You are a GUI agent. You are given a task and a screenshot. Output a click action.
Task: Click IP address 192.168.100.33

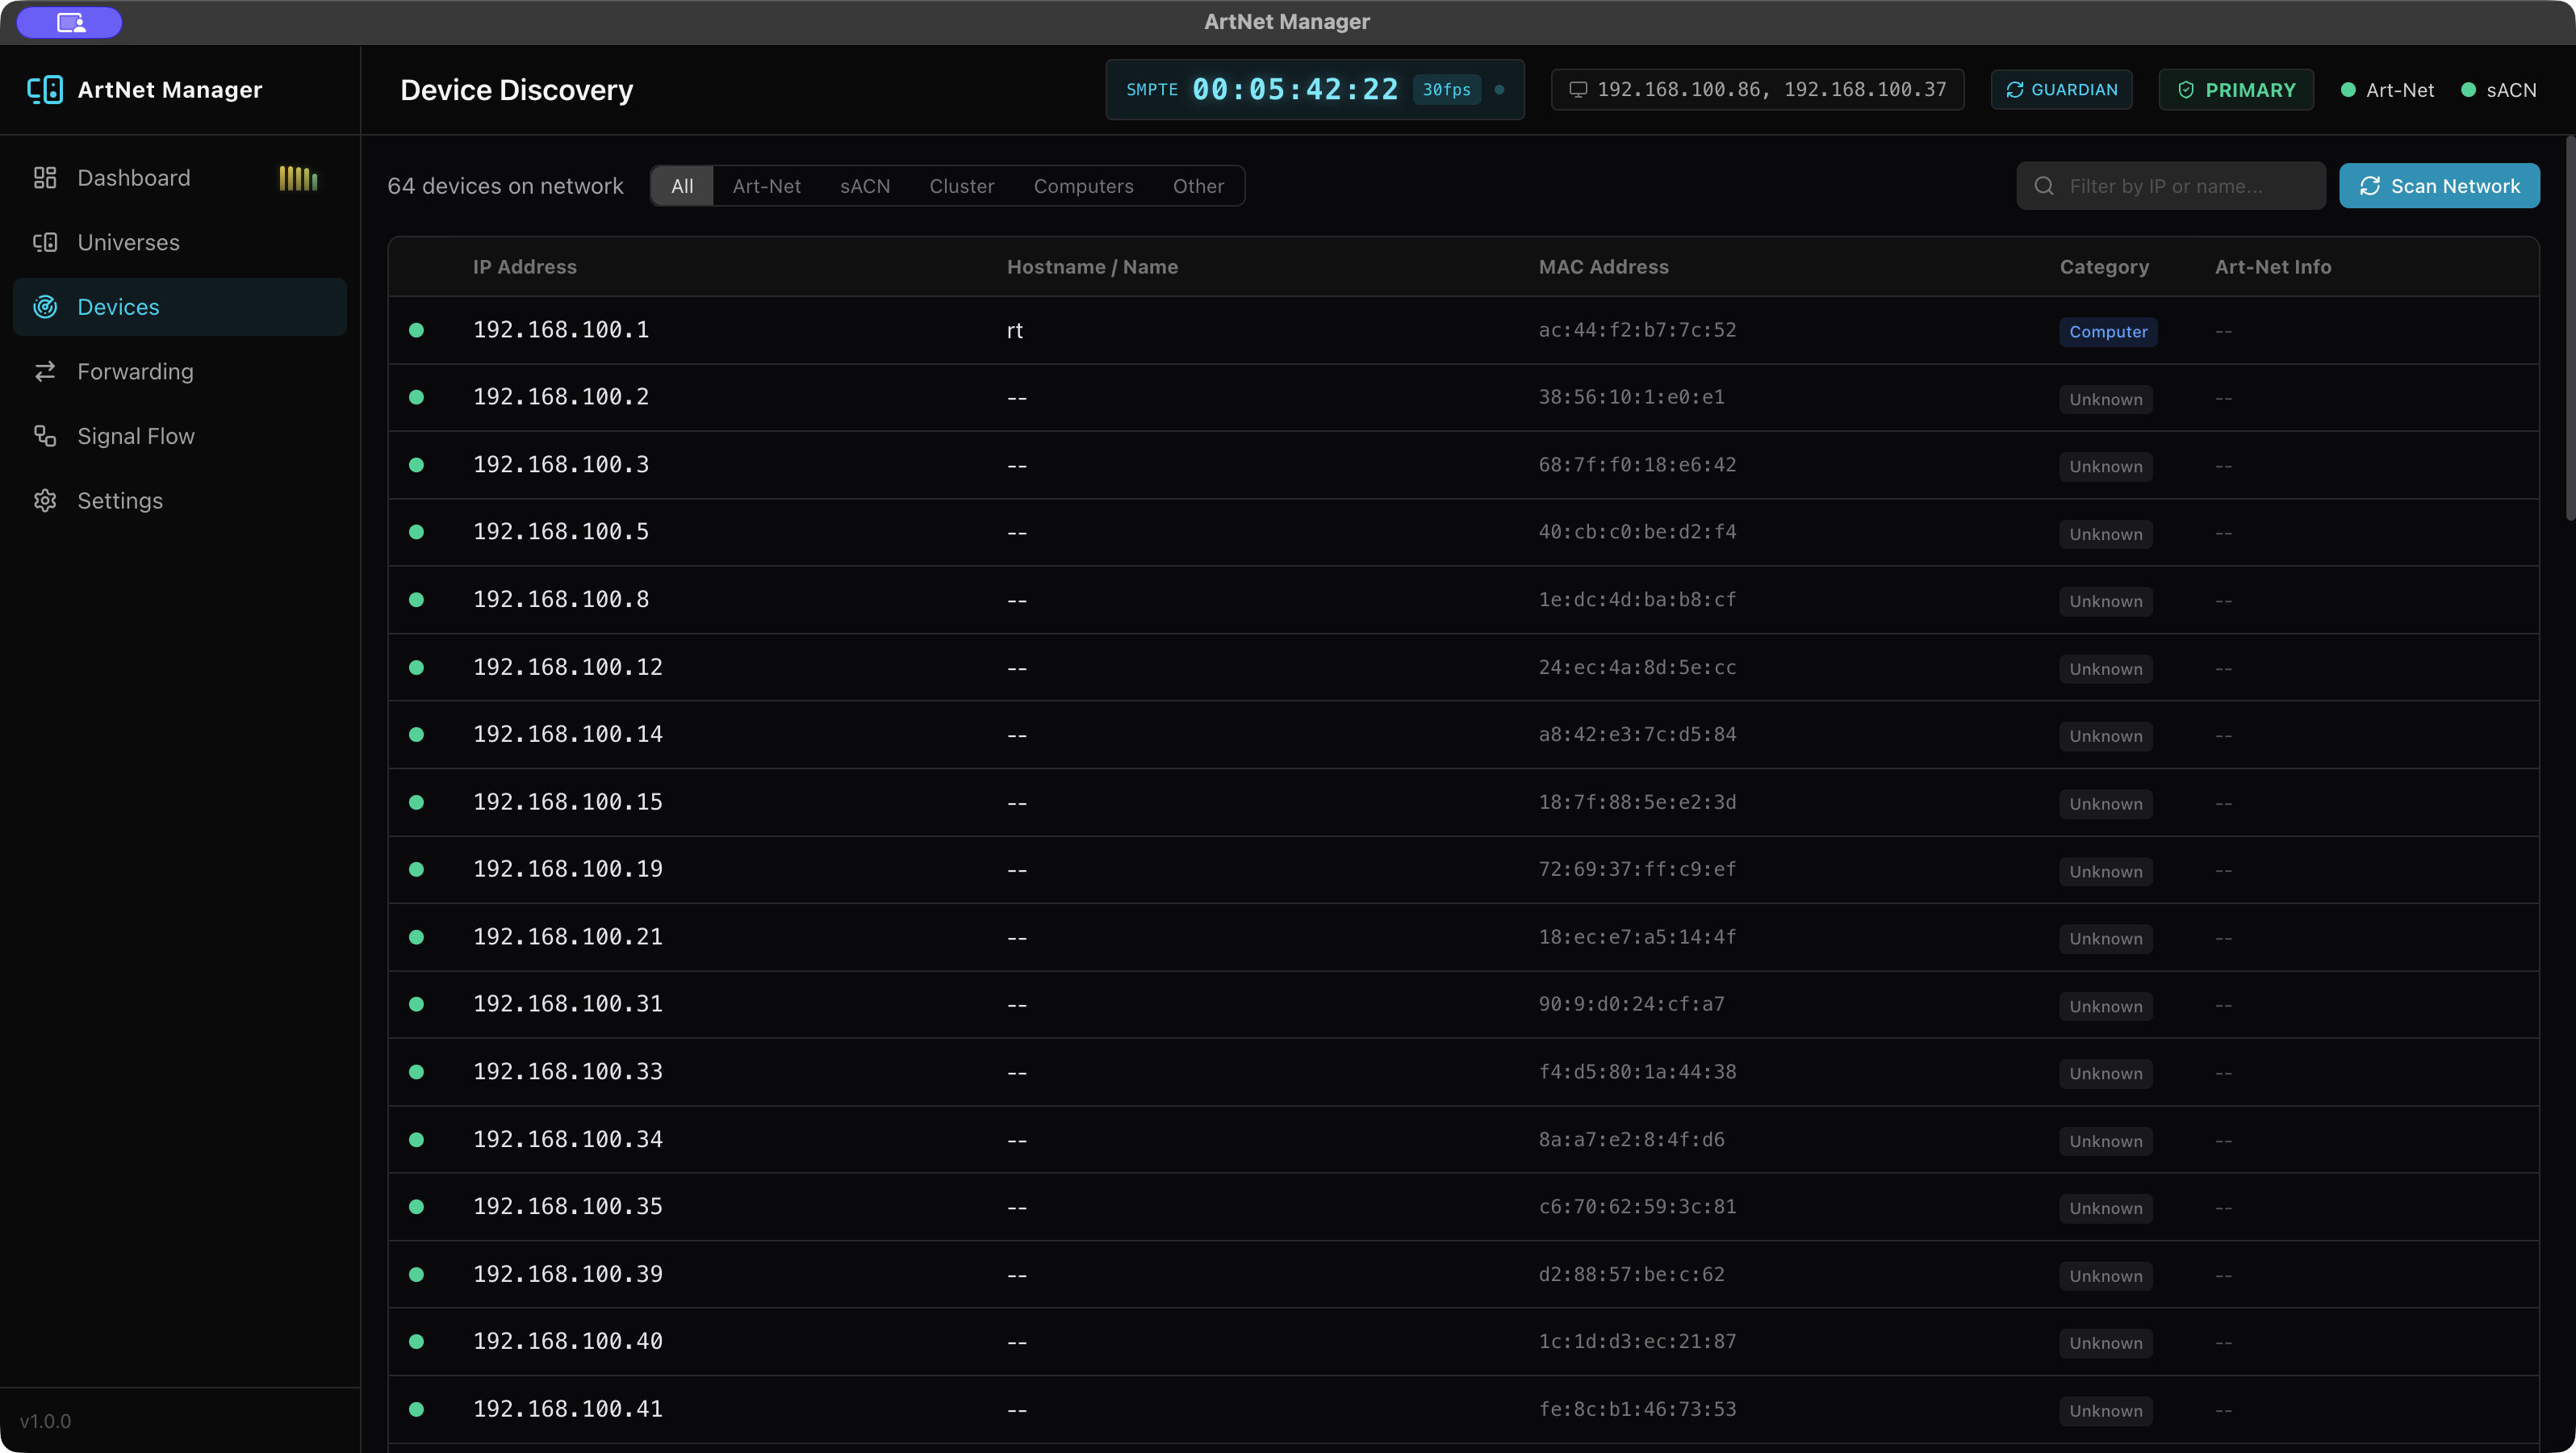tap(567, 1072)
